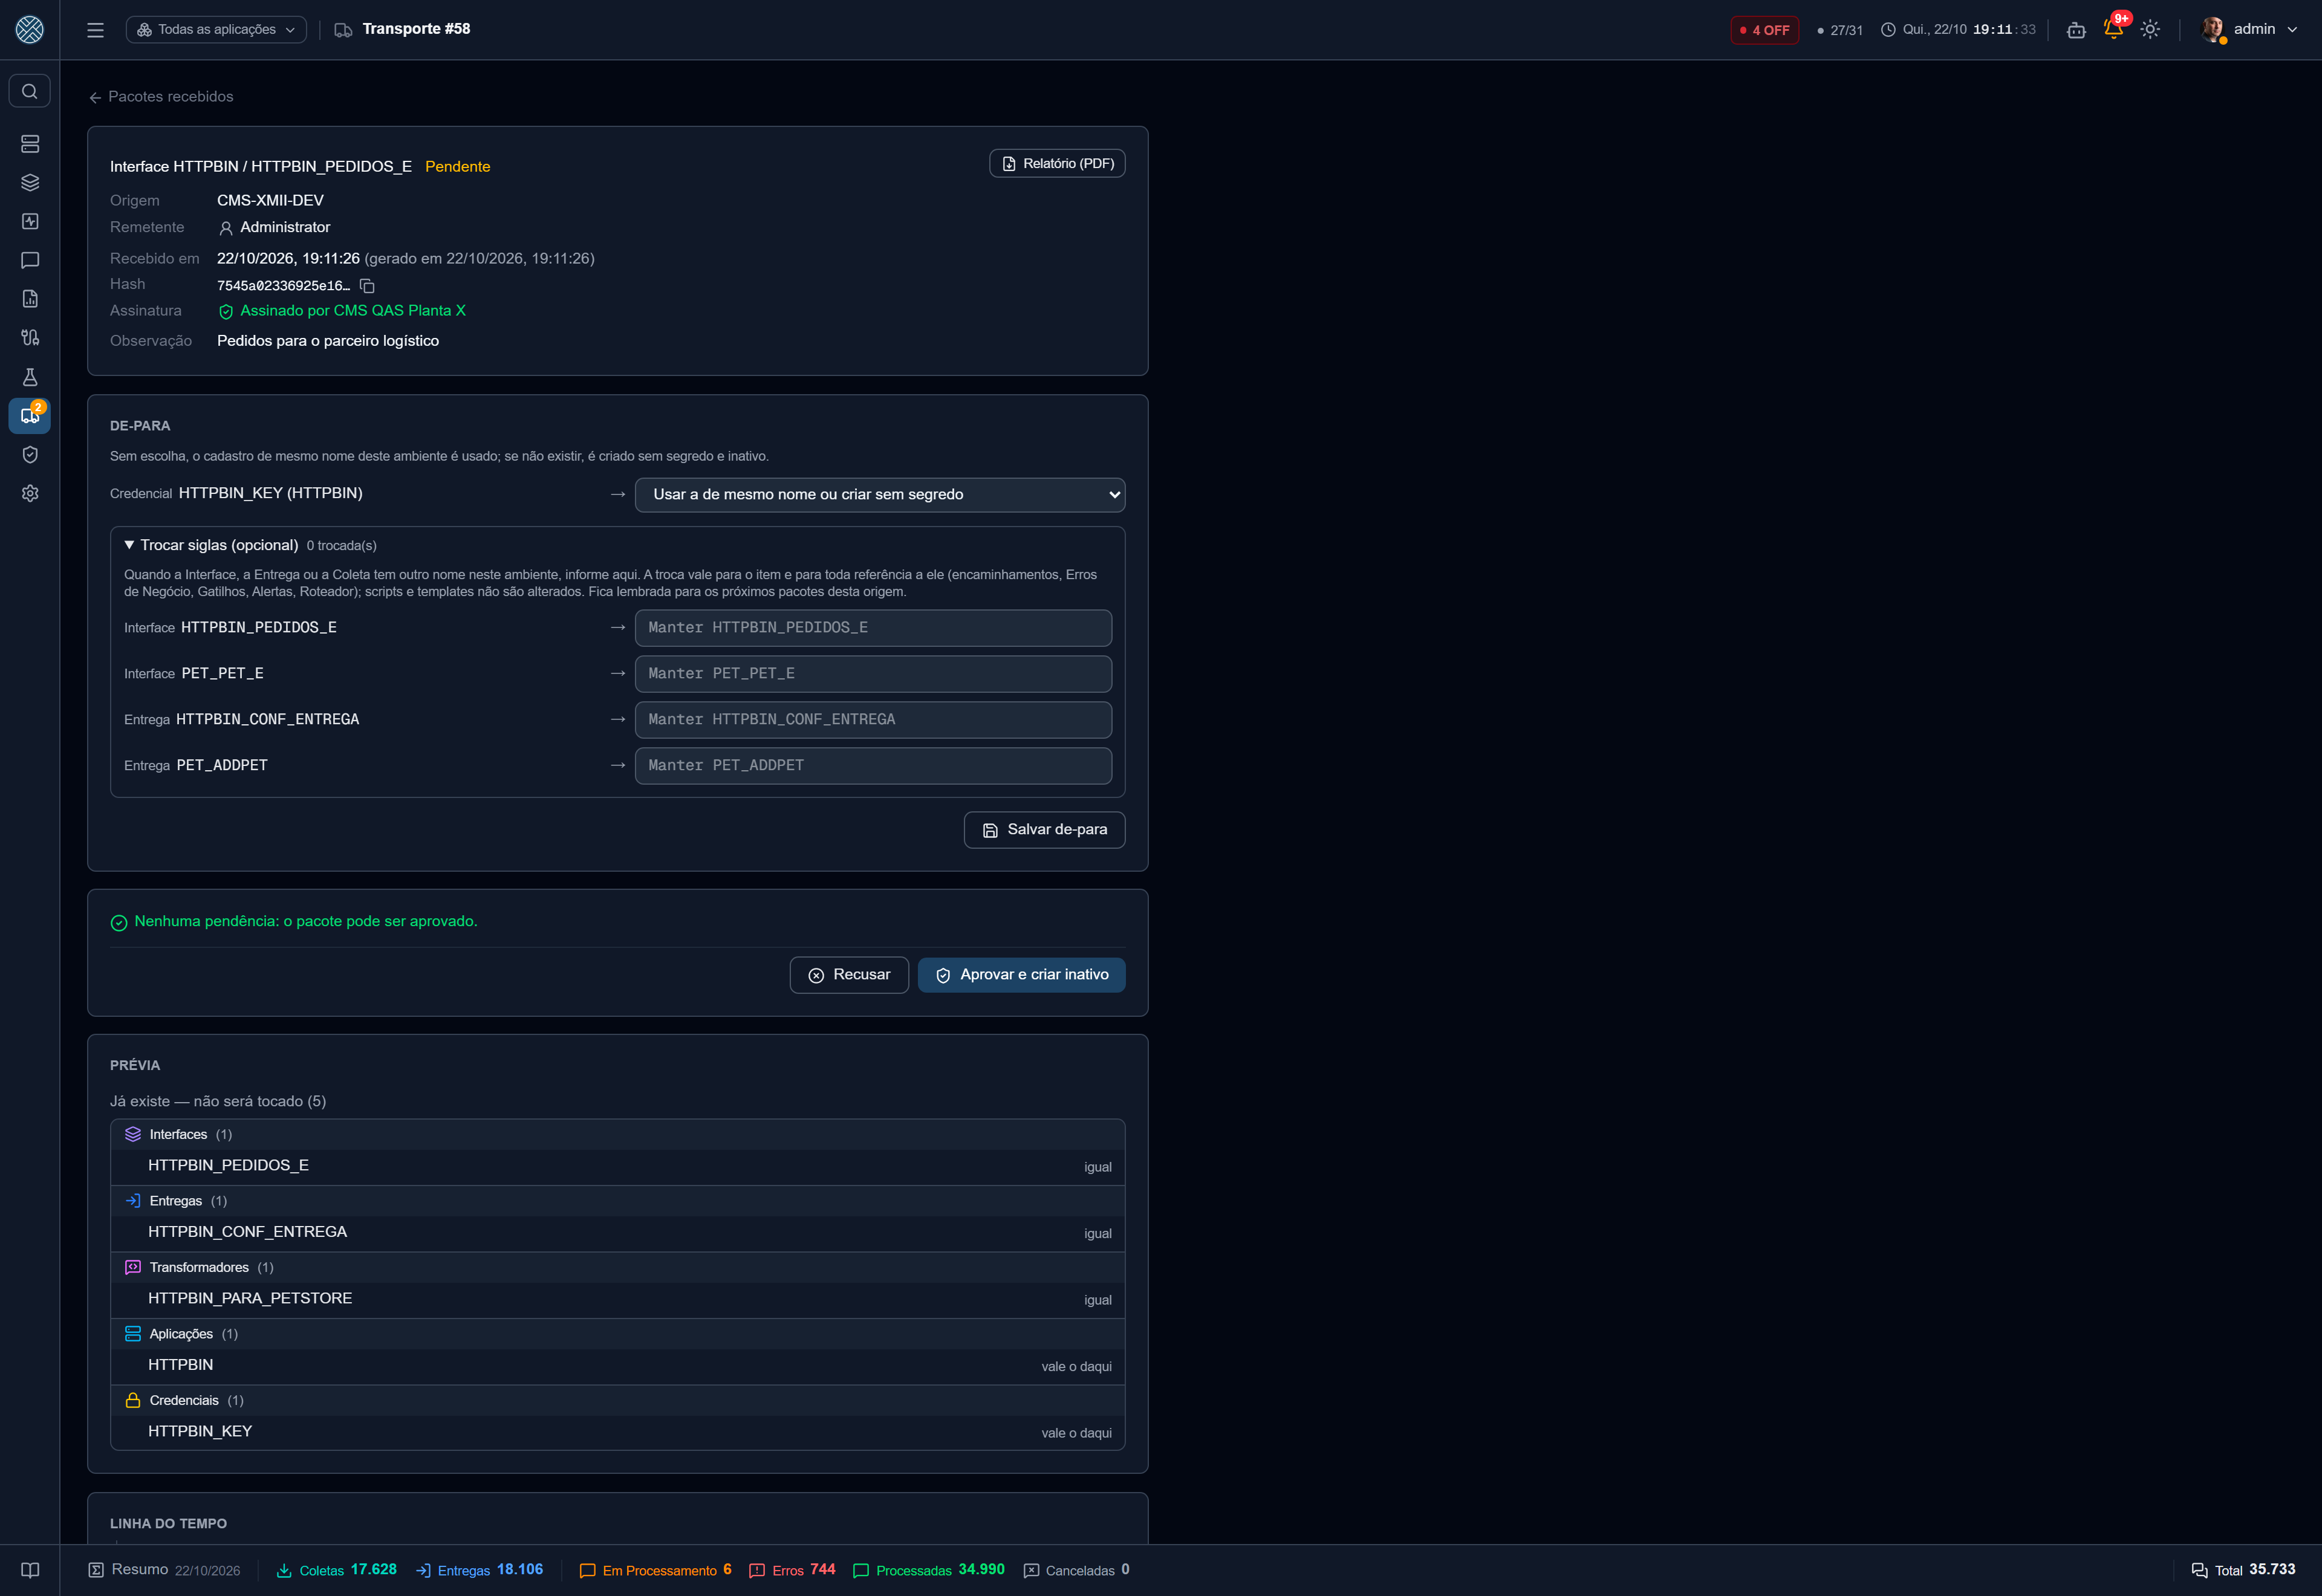Open the shield security icon in sidebar

click(30, 455)
